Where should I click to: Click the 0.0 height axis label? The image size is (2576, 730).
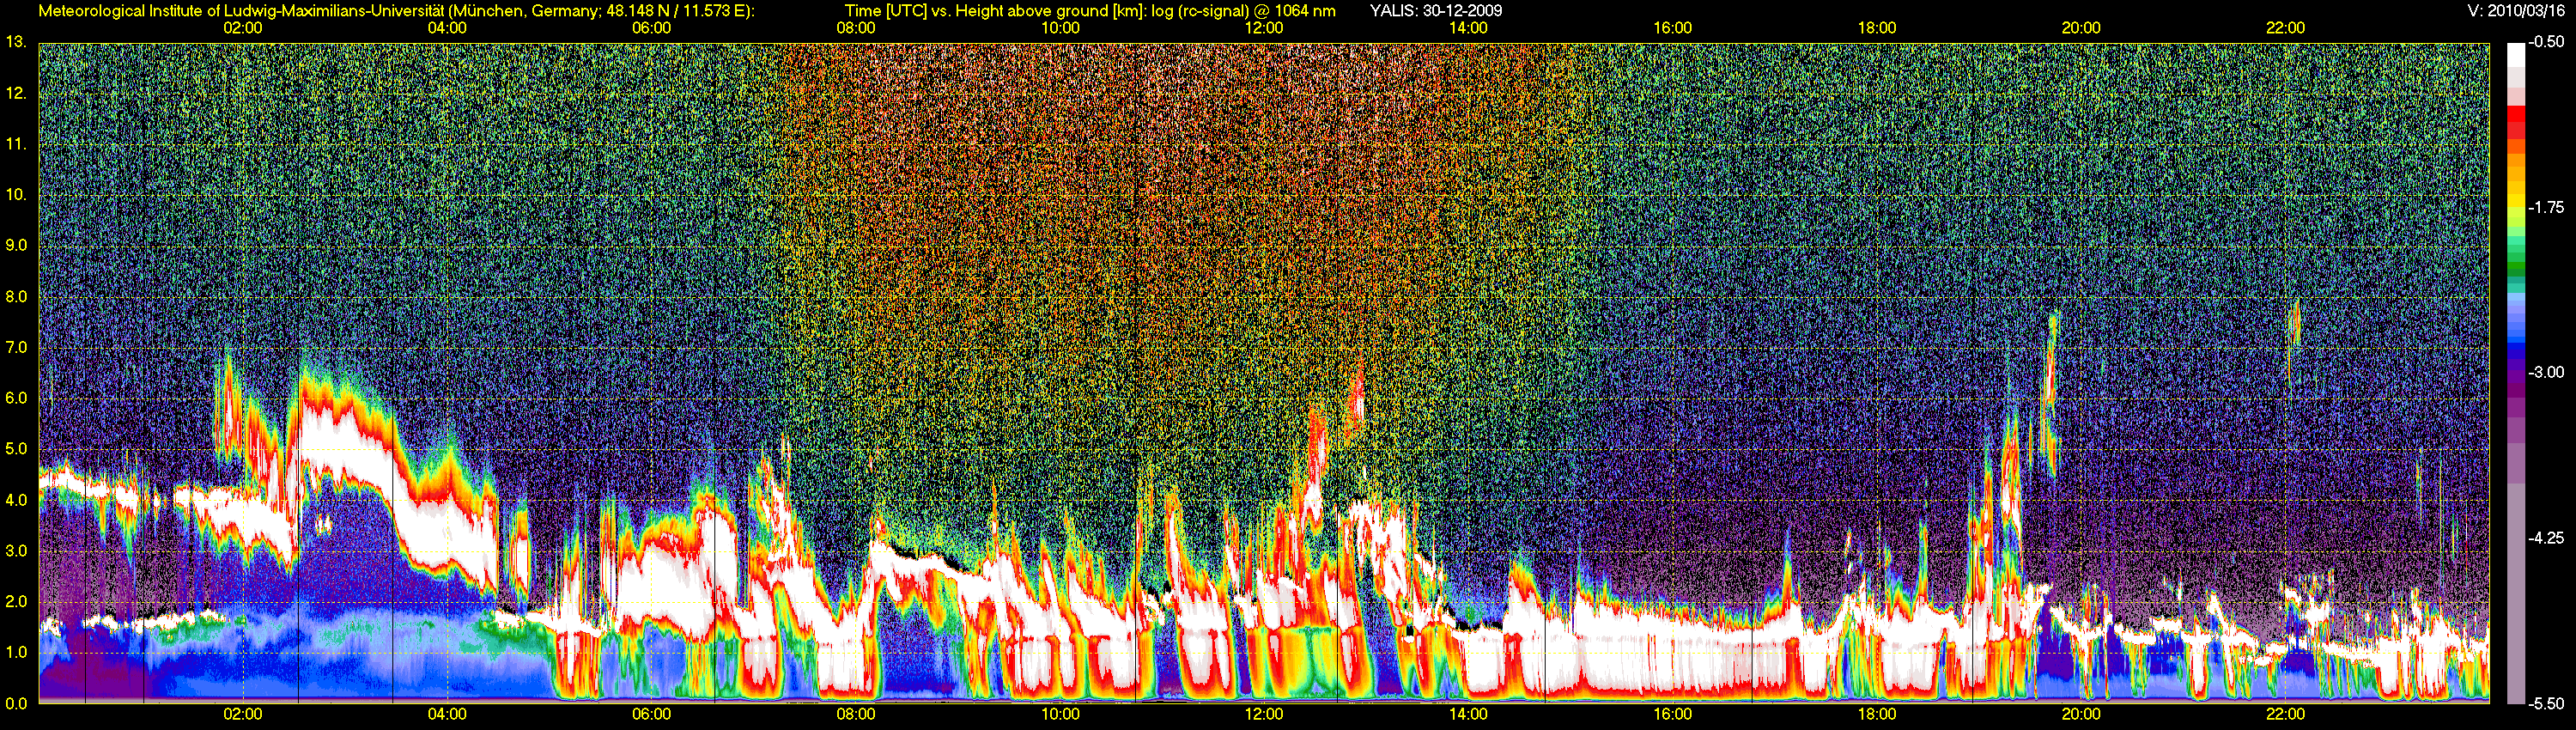[16, 703]
